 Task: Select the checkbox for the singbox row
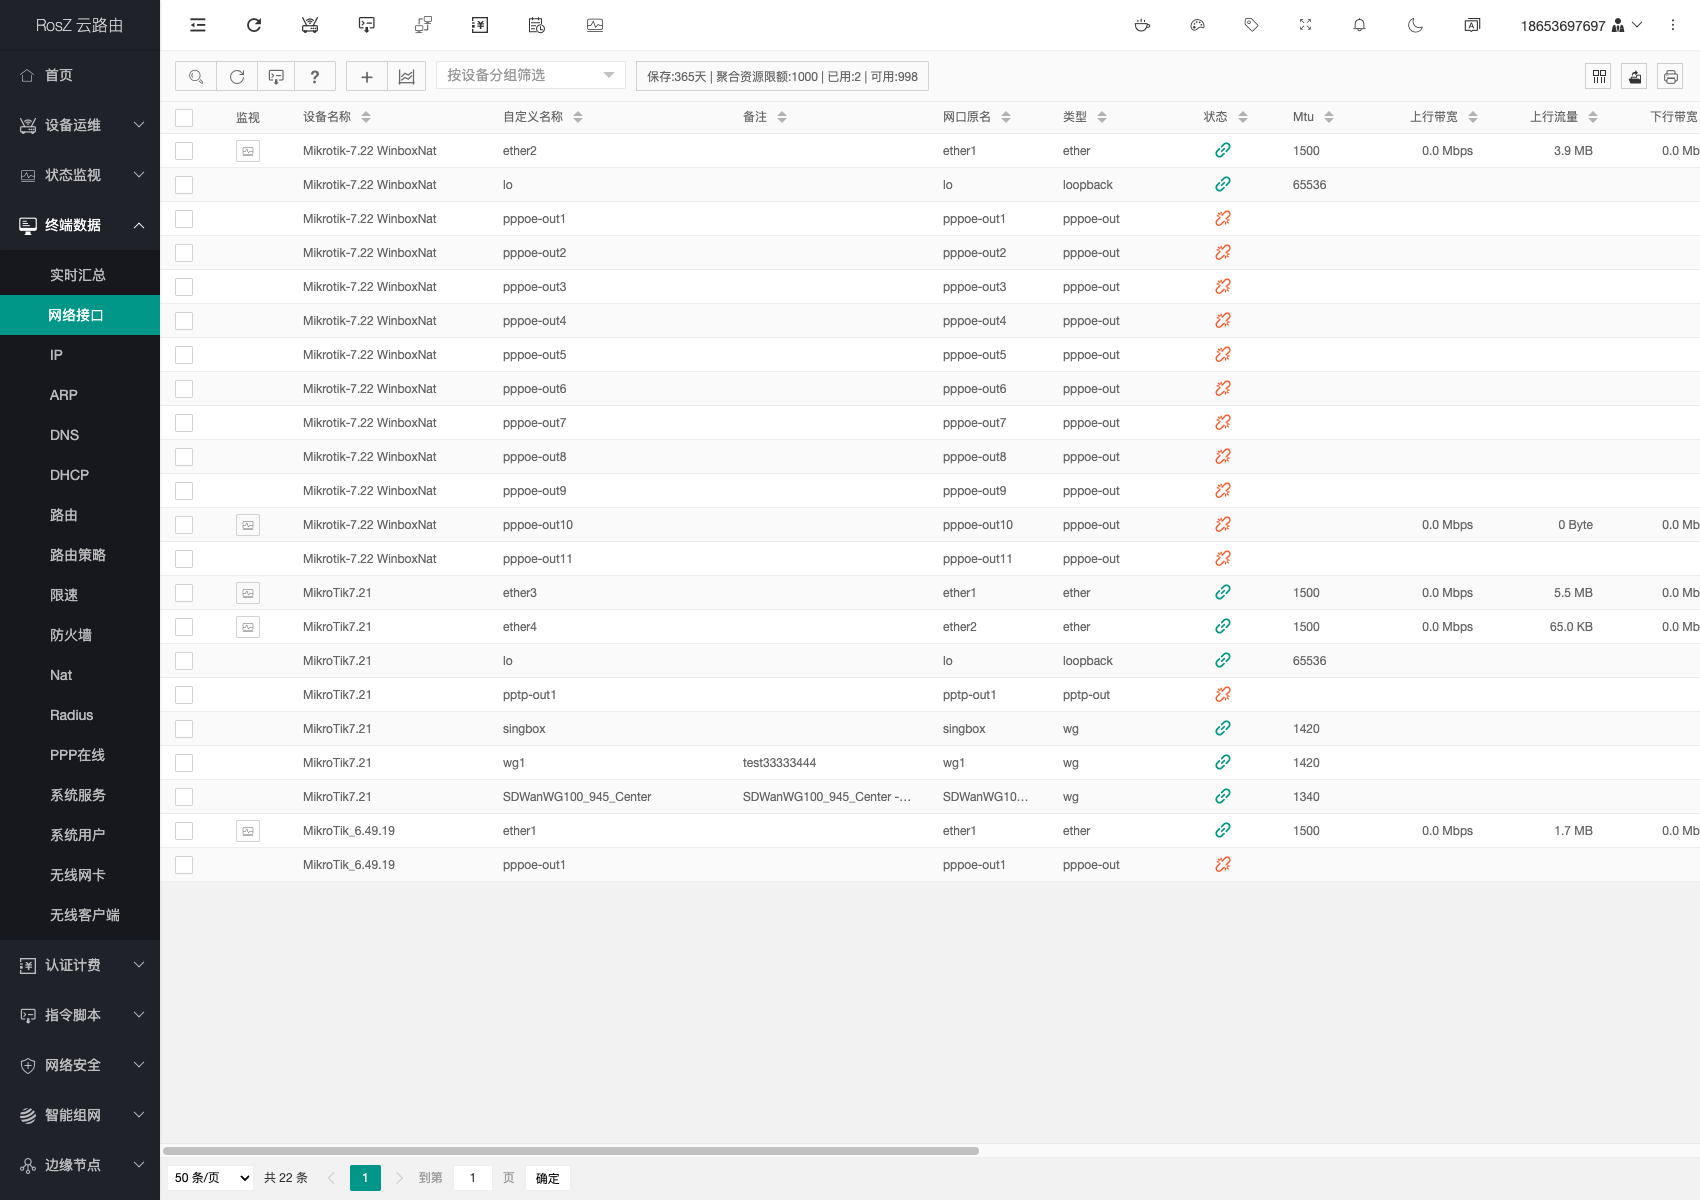coord(184,729)
